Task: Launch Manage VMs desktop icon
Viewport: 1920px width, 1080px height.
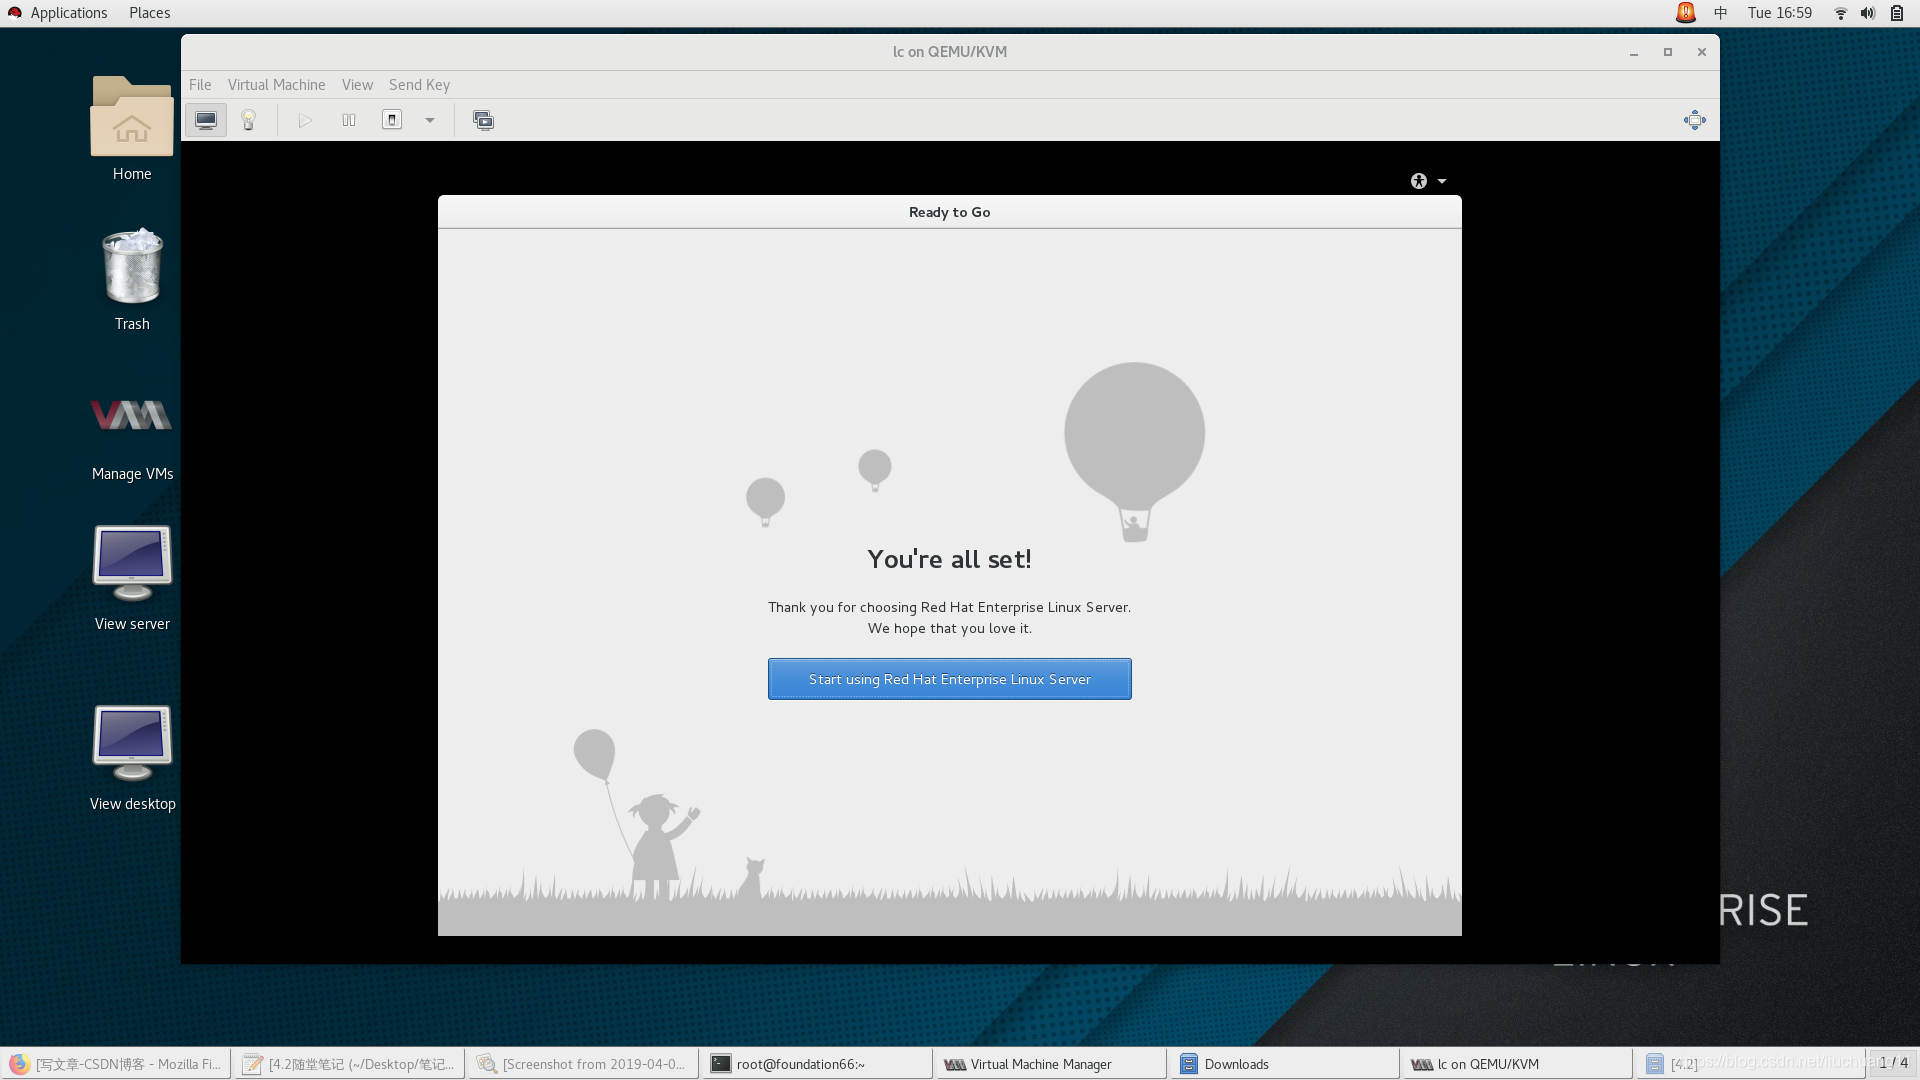Action: pos(132,437)
